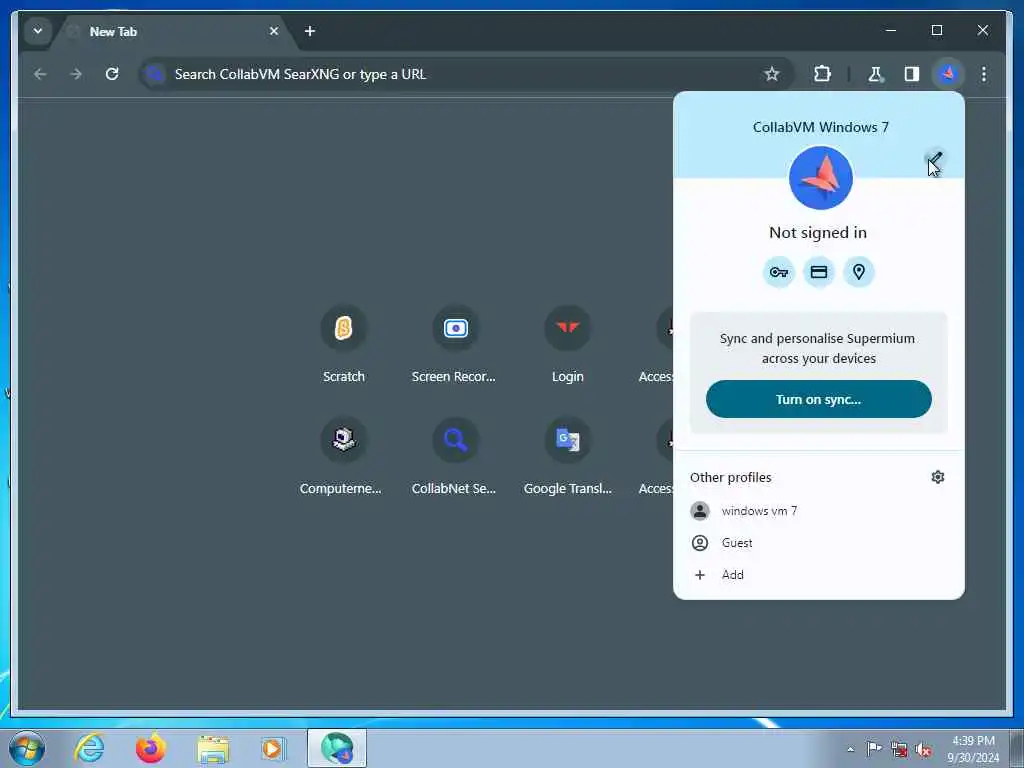Open the Extensions puzzle icon
The height and width of the screenshot is (768, 1024).
[x=822, y=74]
